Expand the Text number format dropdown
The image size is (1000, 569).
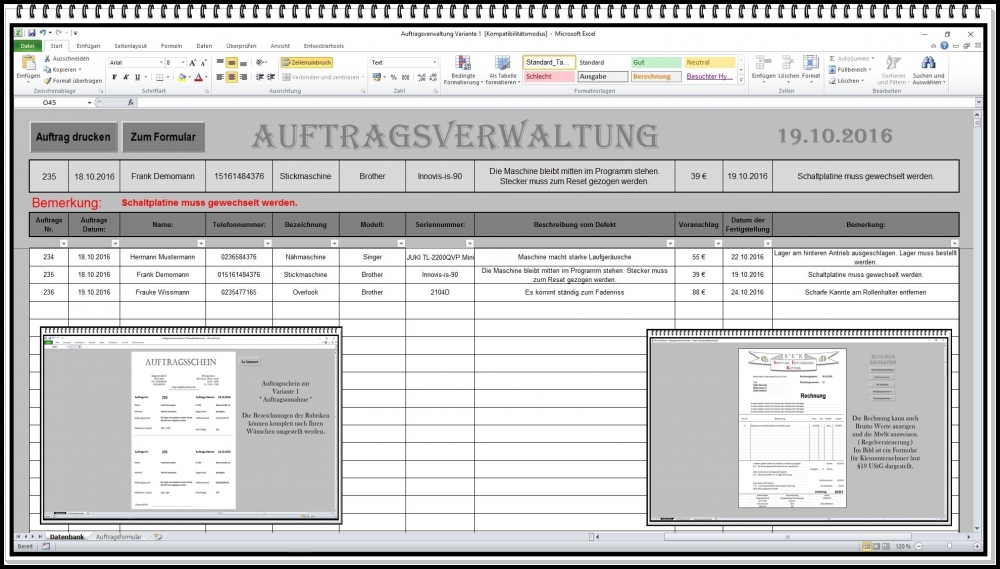click(434, 62)
